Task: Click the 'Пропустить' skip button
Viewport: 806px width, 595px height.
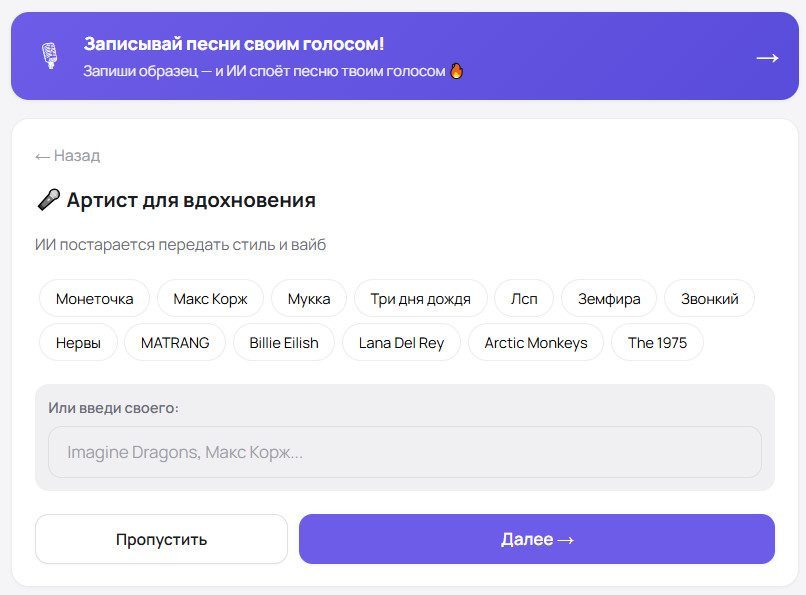Action: [161, 539]
